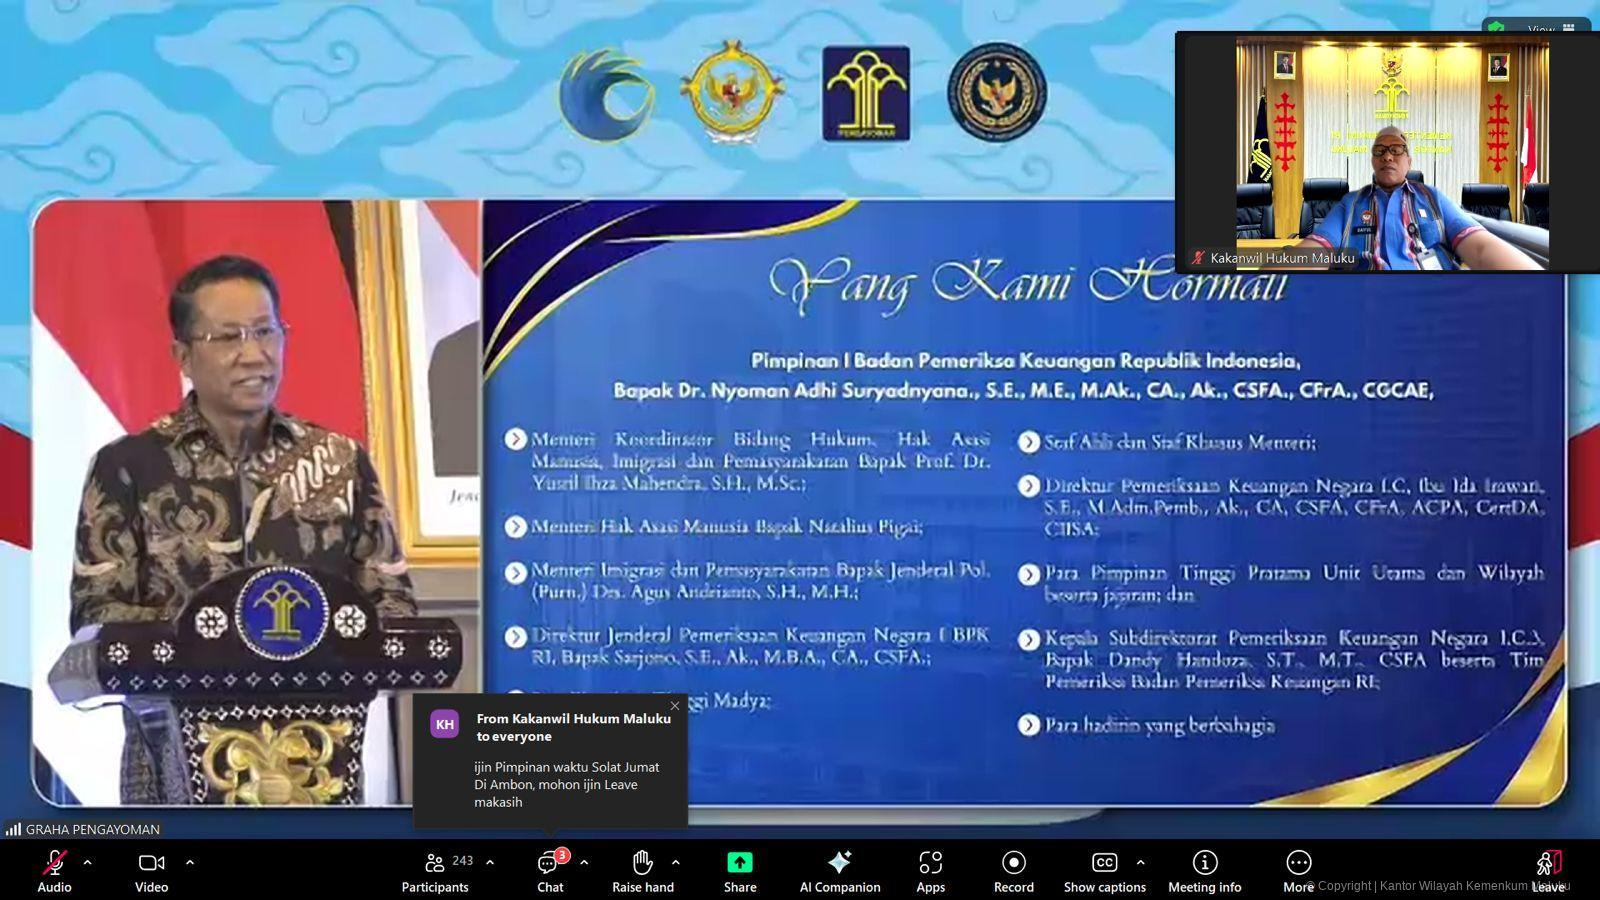The width and height of the screenshot is (1600, 900).
Task: Expand audio options arrow
Action: [x=88, y=862]
